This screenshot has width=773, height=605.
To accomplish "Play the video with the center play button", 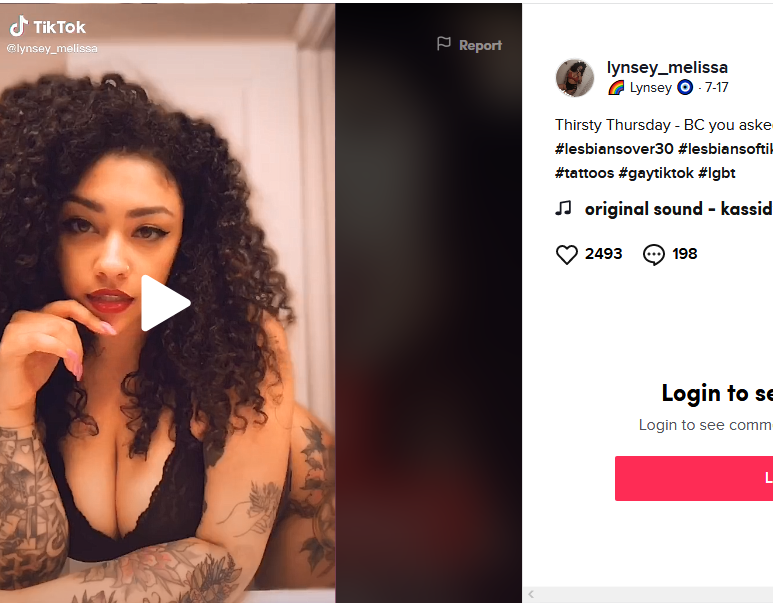I will [165, 303].
